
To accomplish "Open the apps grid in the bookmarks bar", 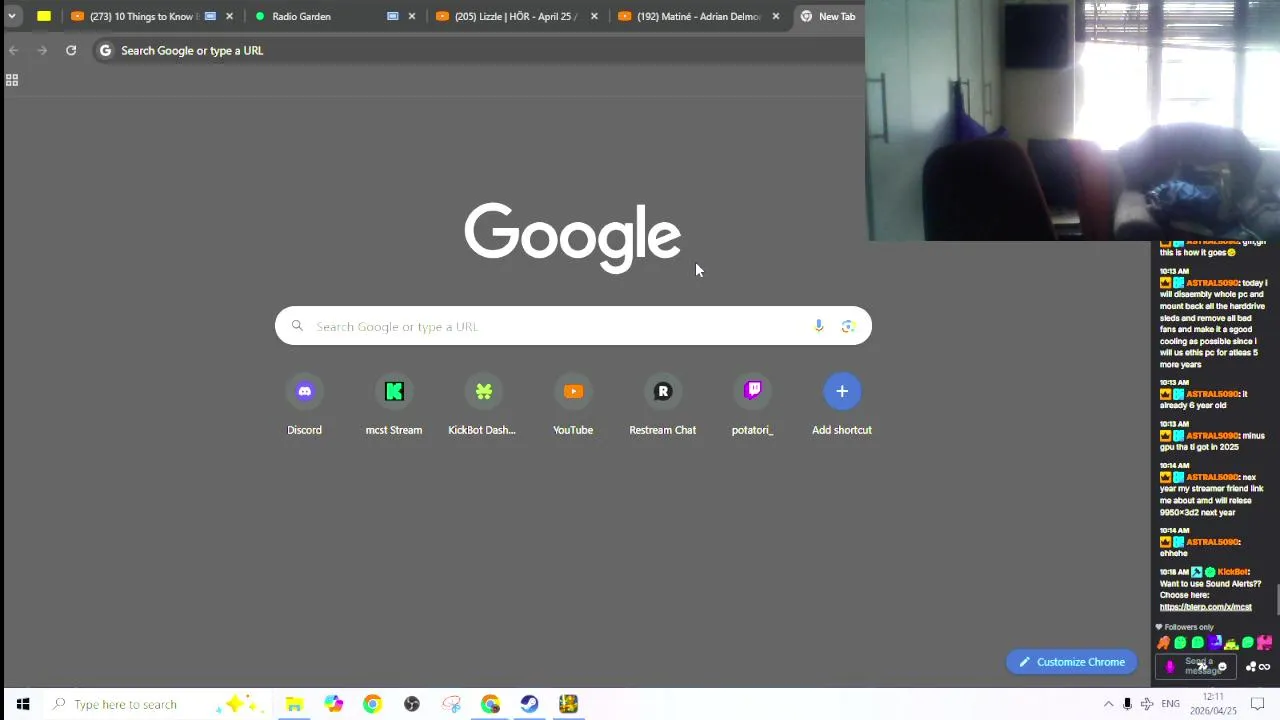I will click(x=12, y=80).
